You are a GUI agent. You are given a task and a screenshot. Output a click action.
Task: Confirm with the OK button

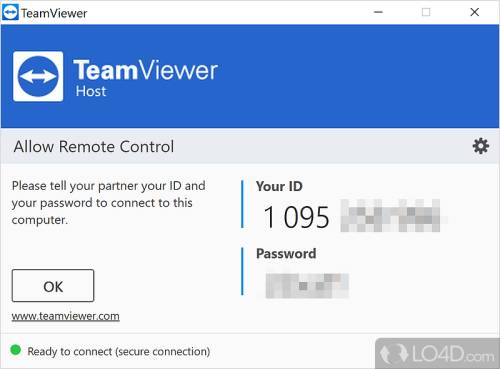[x=53, y=286]
